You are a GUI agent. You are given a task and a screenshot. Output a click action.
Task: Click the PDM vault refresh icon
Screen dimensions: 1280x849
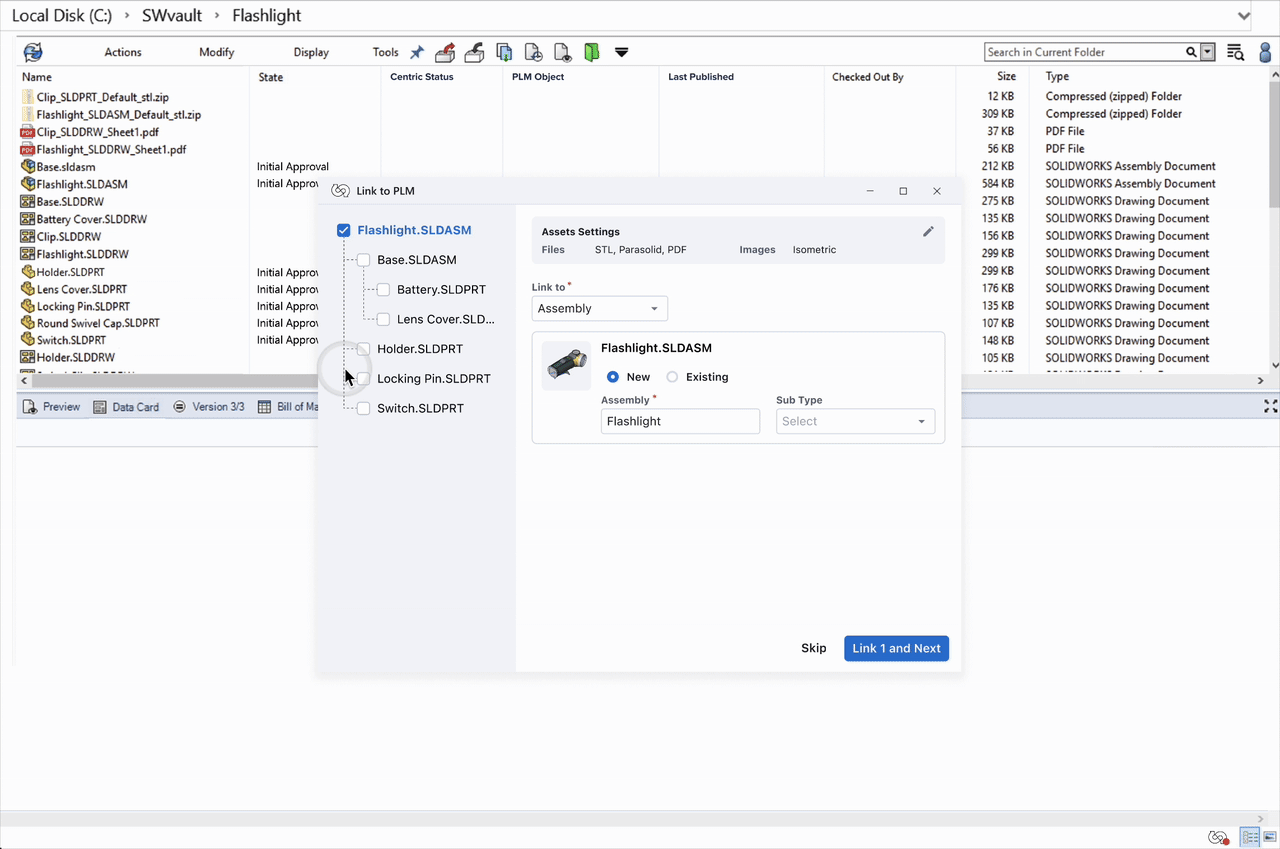coord(33,52)
